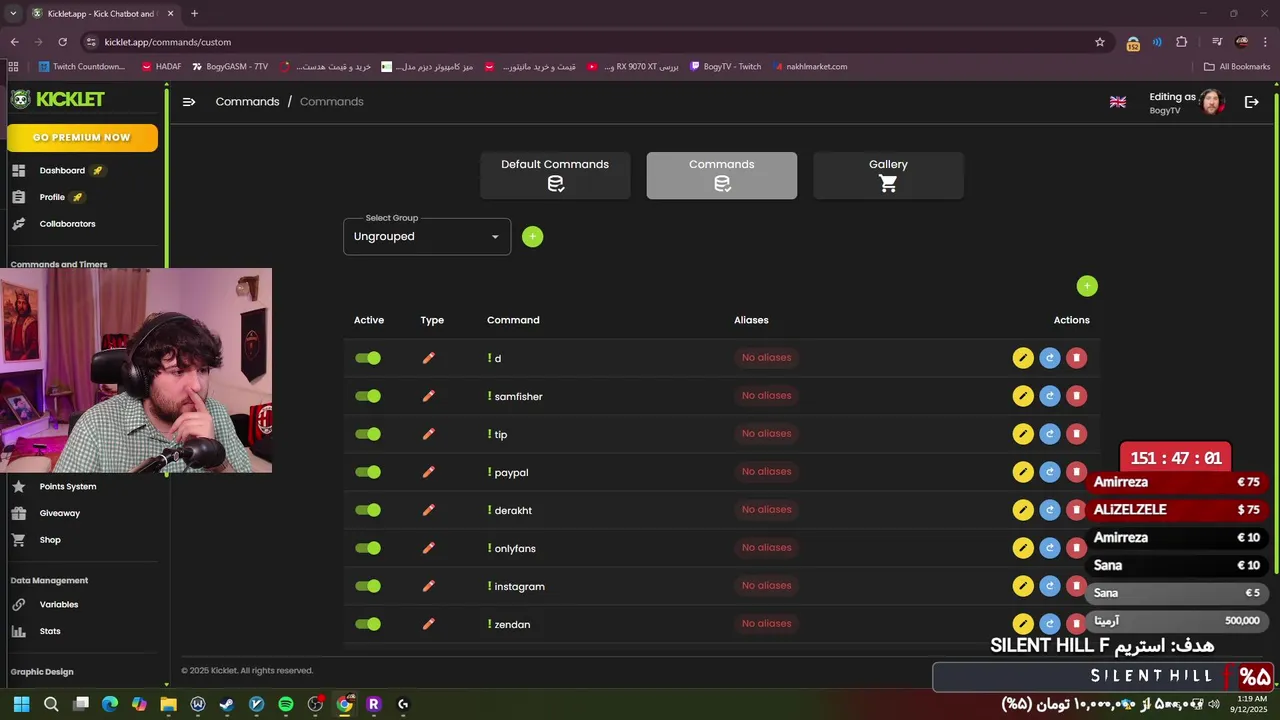Open the Select Group dropdown
This screenshot has width=1280, height=720.
click(427, 237)
